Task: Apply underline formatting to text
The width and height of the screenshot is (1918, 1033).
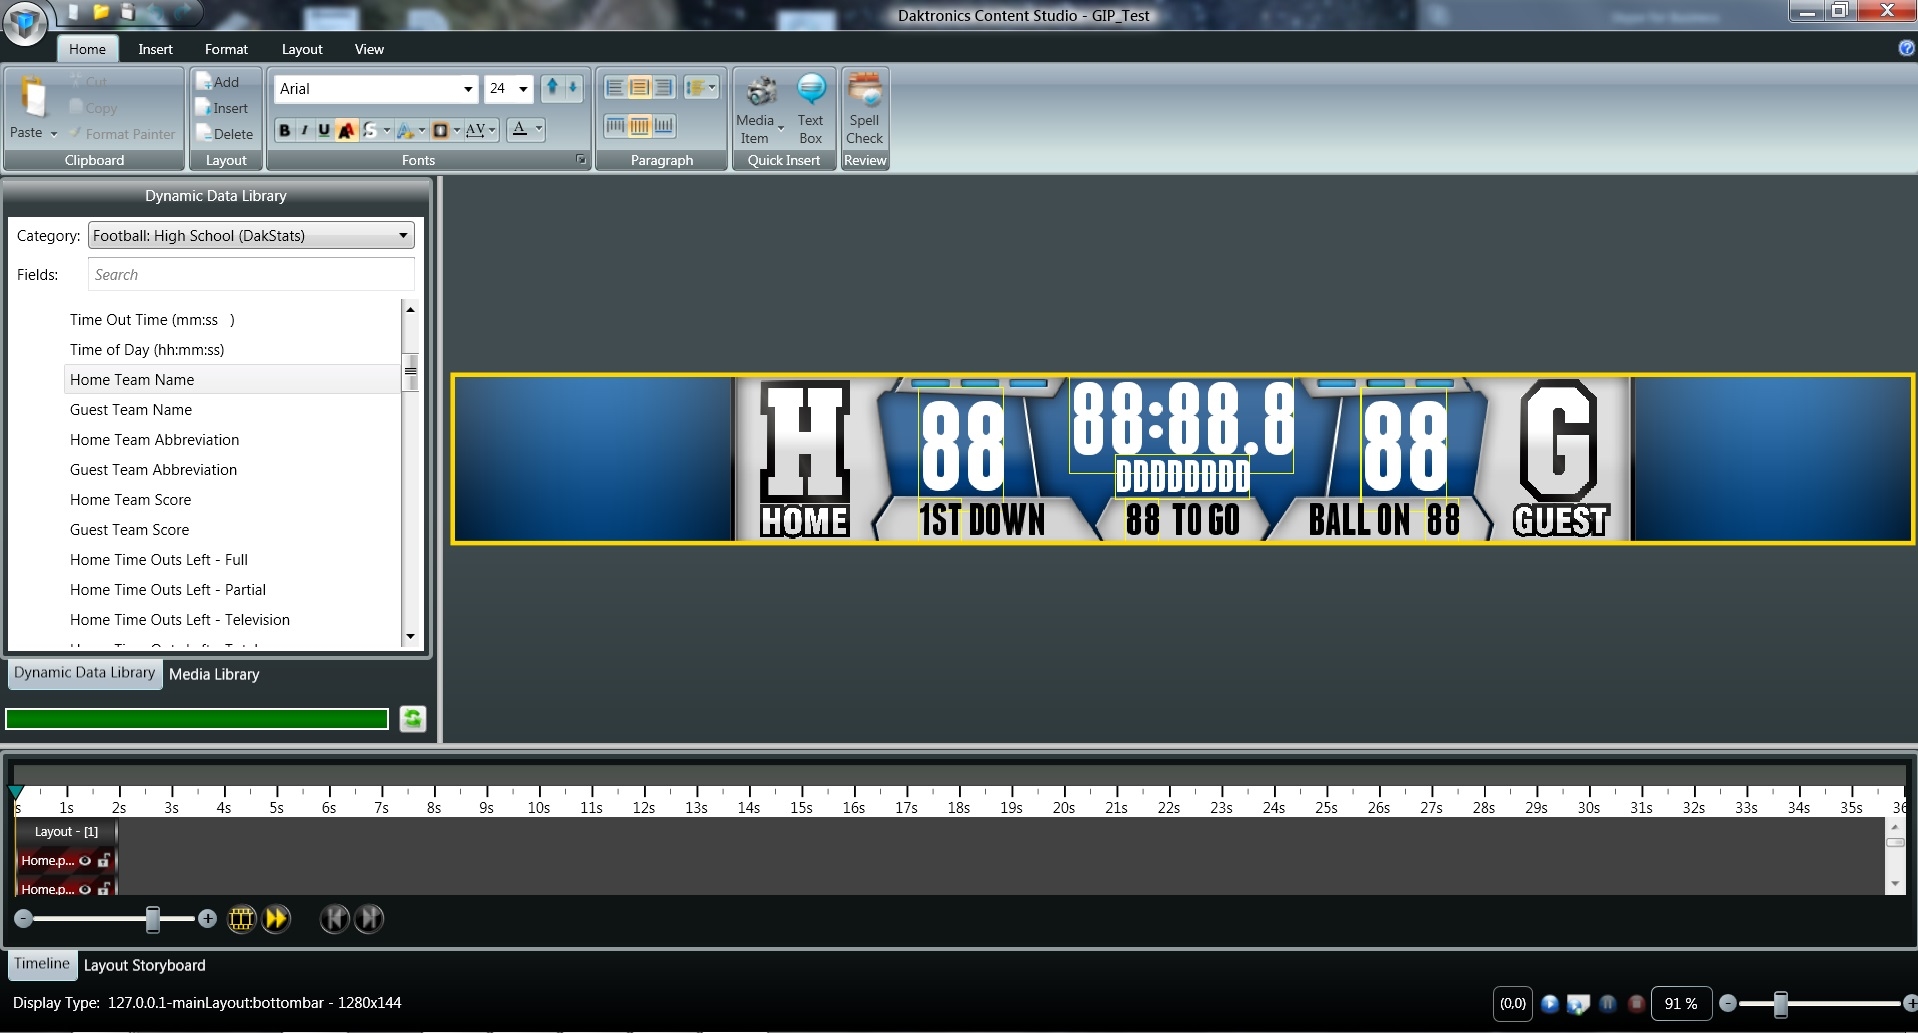Action: [x=324, y=130]
